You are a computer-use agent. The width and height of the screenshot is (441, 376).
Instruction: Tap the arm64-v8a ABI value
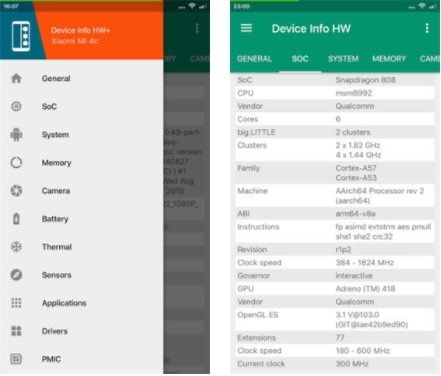355,214
